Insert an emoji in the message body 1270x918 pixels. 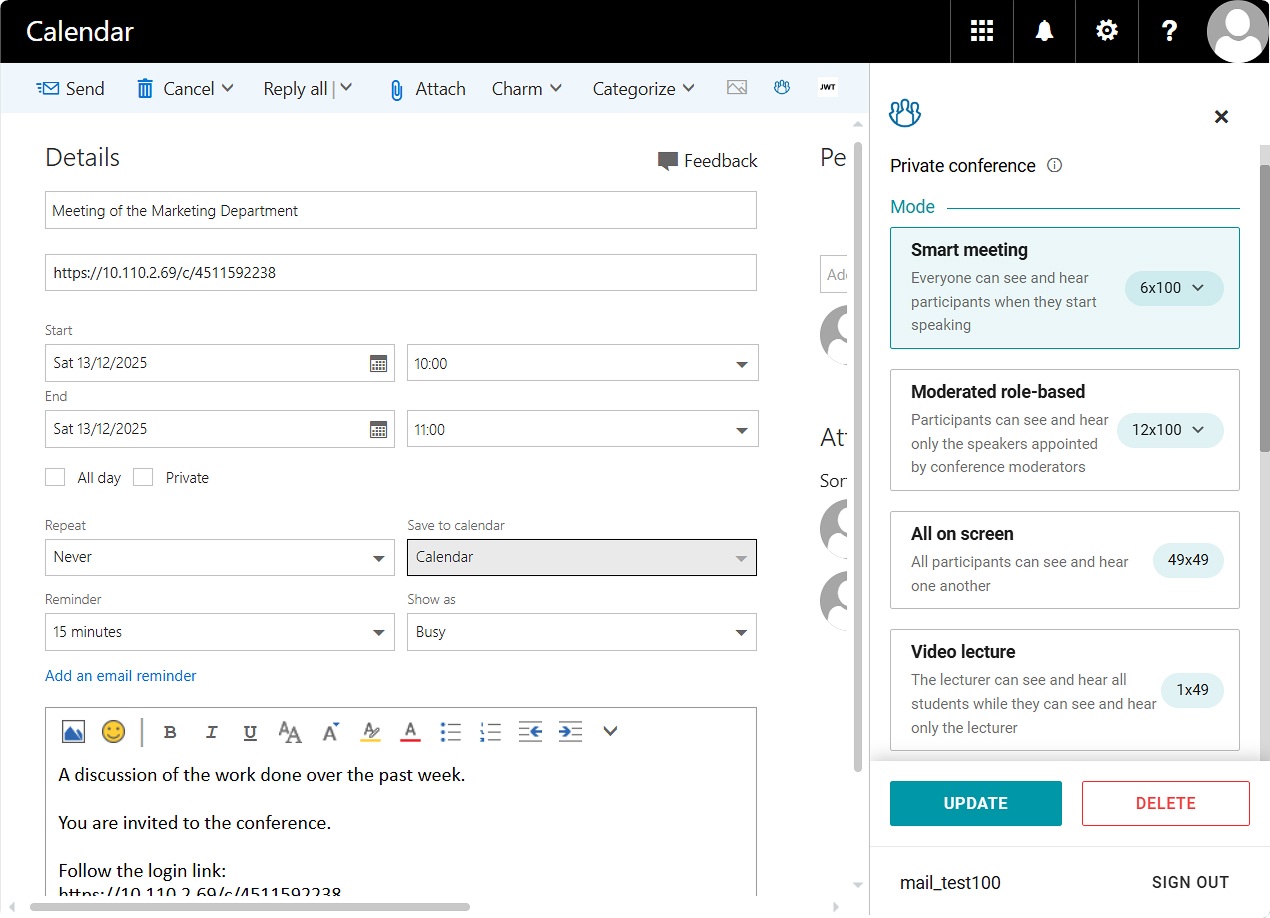click(114, 732)
